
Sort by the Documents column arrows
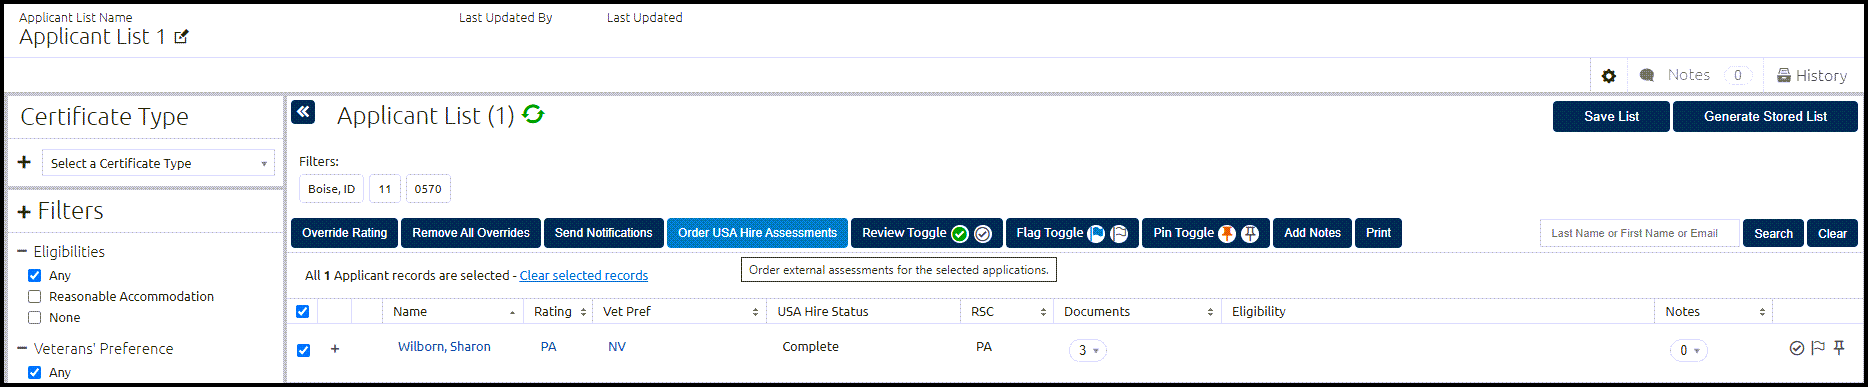(x=1210, y=313)
